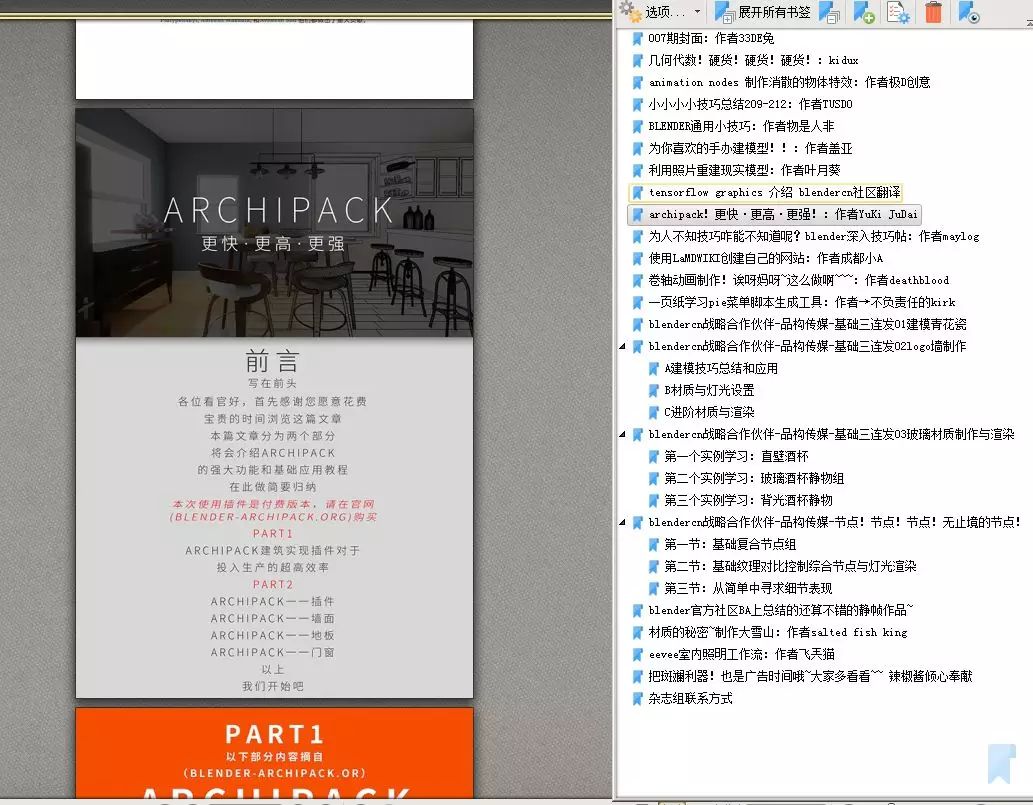This screenshot has width=1033, height=805.
Task: Open sub-bookmark 第一个实例学习：直壁酒杯
Action: pyautogui.click(x=736, y=456)
